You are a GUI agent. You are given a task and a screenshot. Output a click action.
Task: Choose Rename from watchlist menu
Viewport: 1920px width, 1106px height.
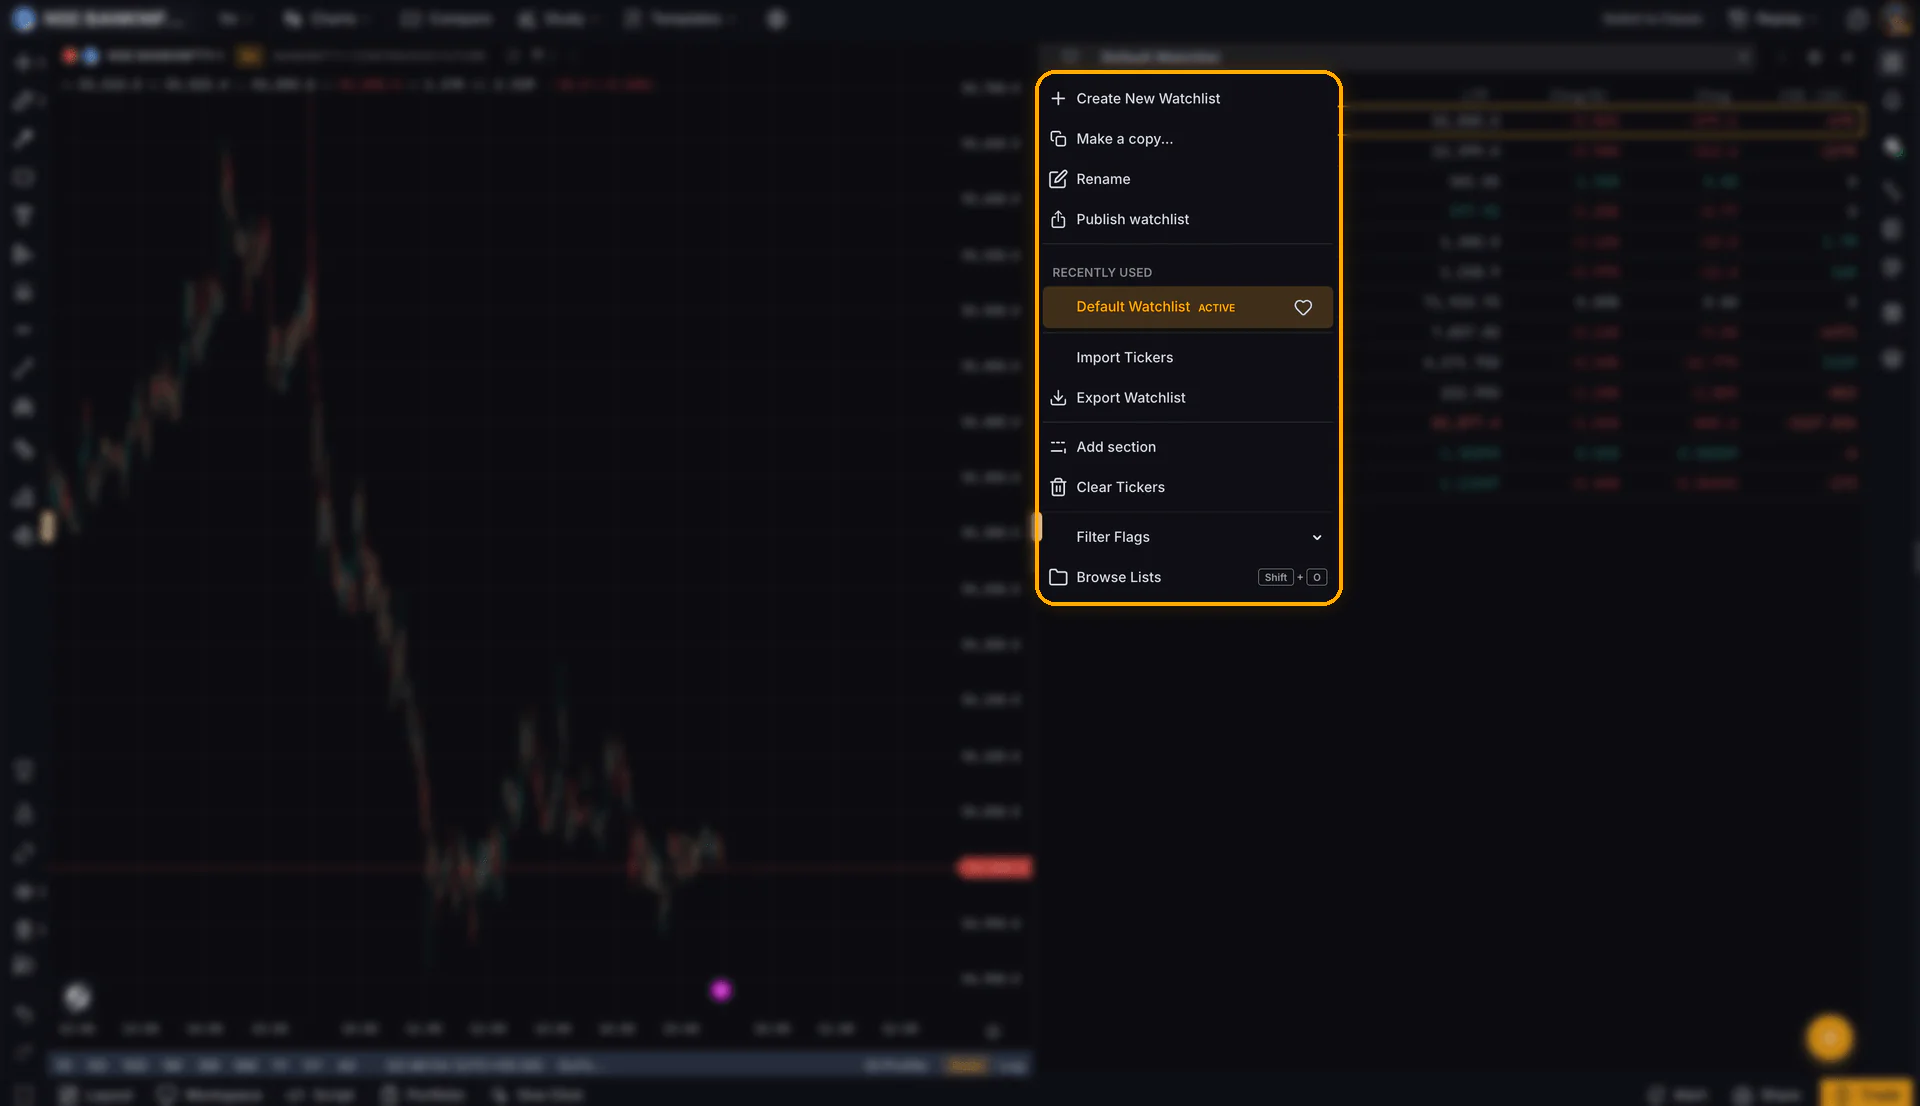pos(1188,179)
